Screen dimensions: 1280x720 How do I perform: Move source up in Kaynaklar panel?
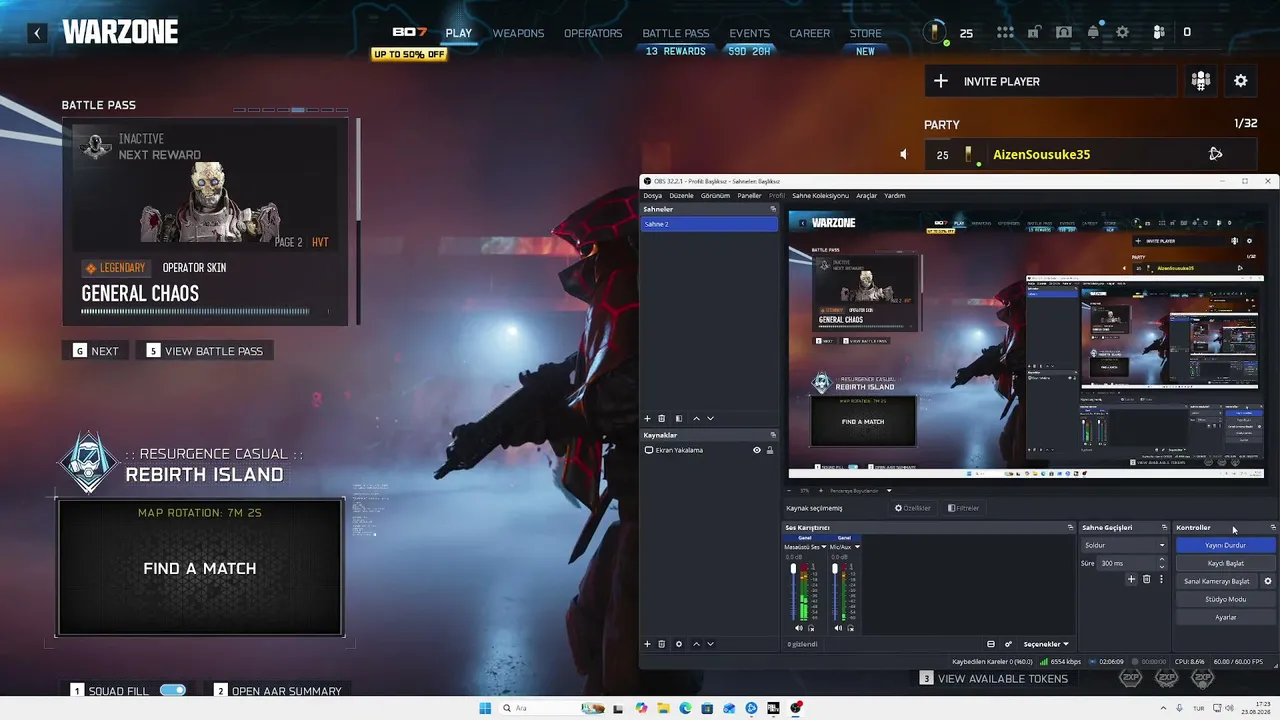coord(697,644)
